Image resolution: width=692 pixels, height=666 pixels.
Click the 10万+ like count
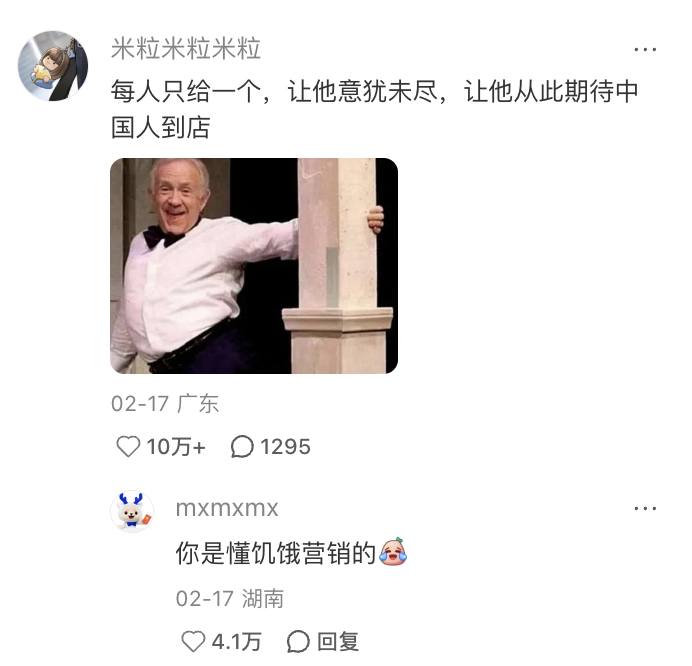pos(176,446)
